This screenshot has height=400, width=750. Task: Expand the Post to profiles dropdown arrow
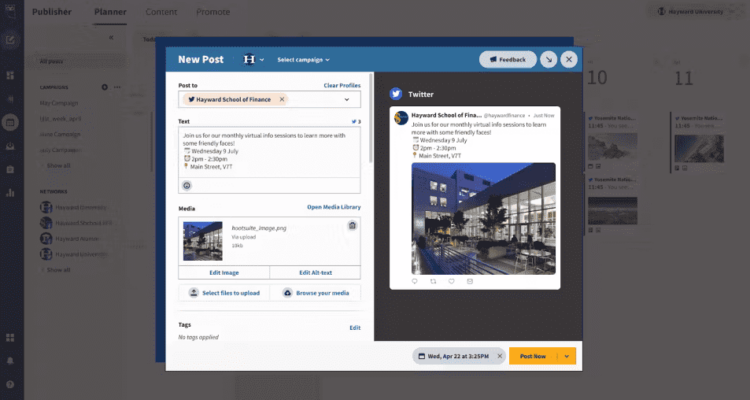pyautogui.click(x=347, y=100)
